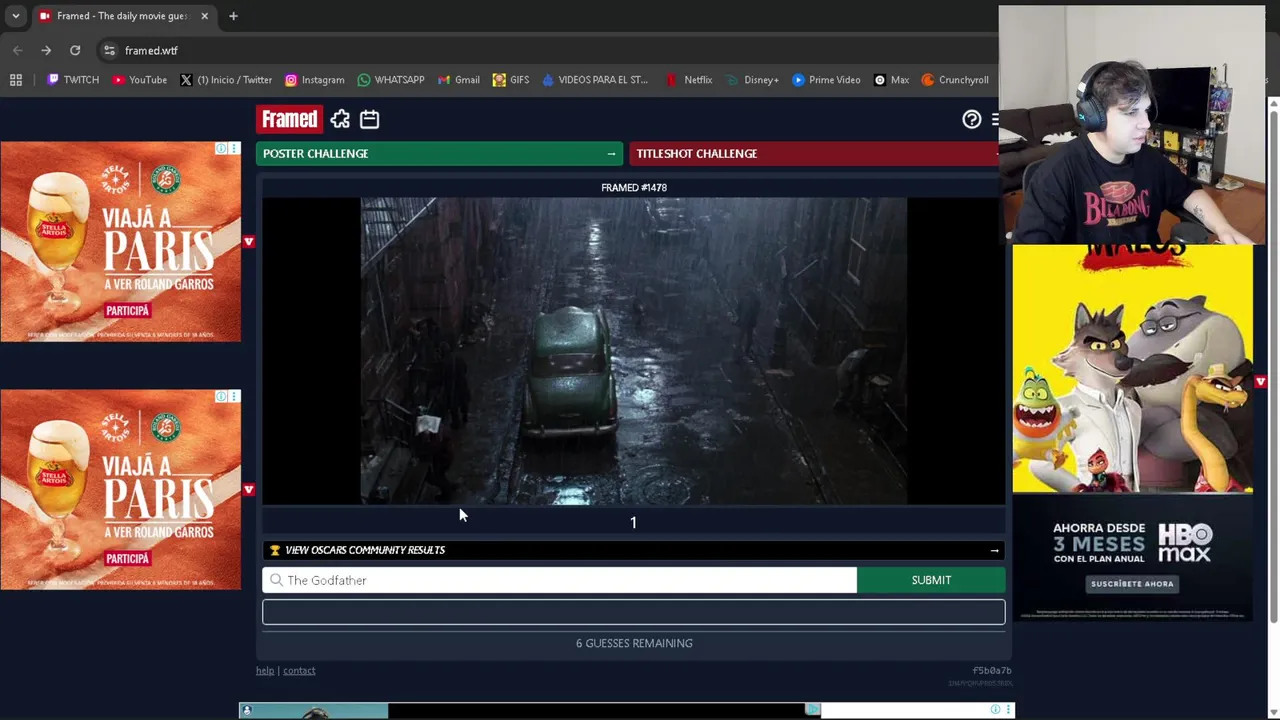
Task: Click the Framed logo
Action: (x=289, y=120)
